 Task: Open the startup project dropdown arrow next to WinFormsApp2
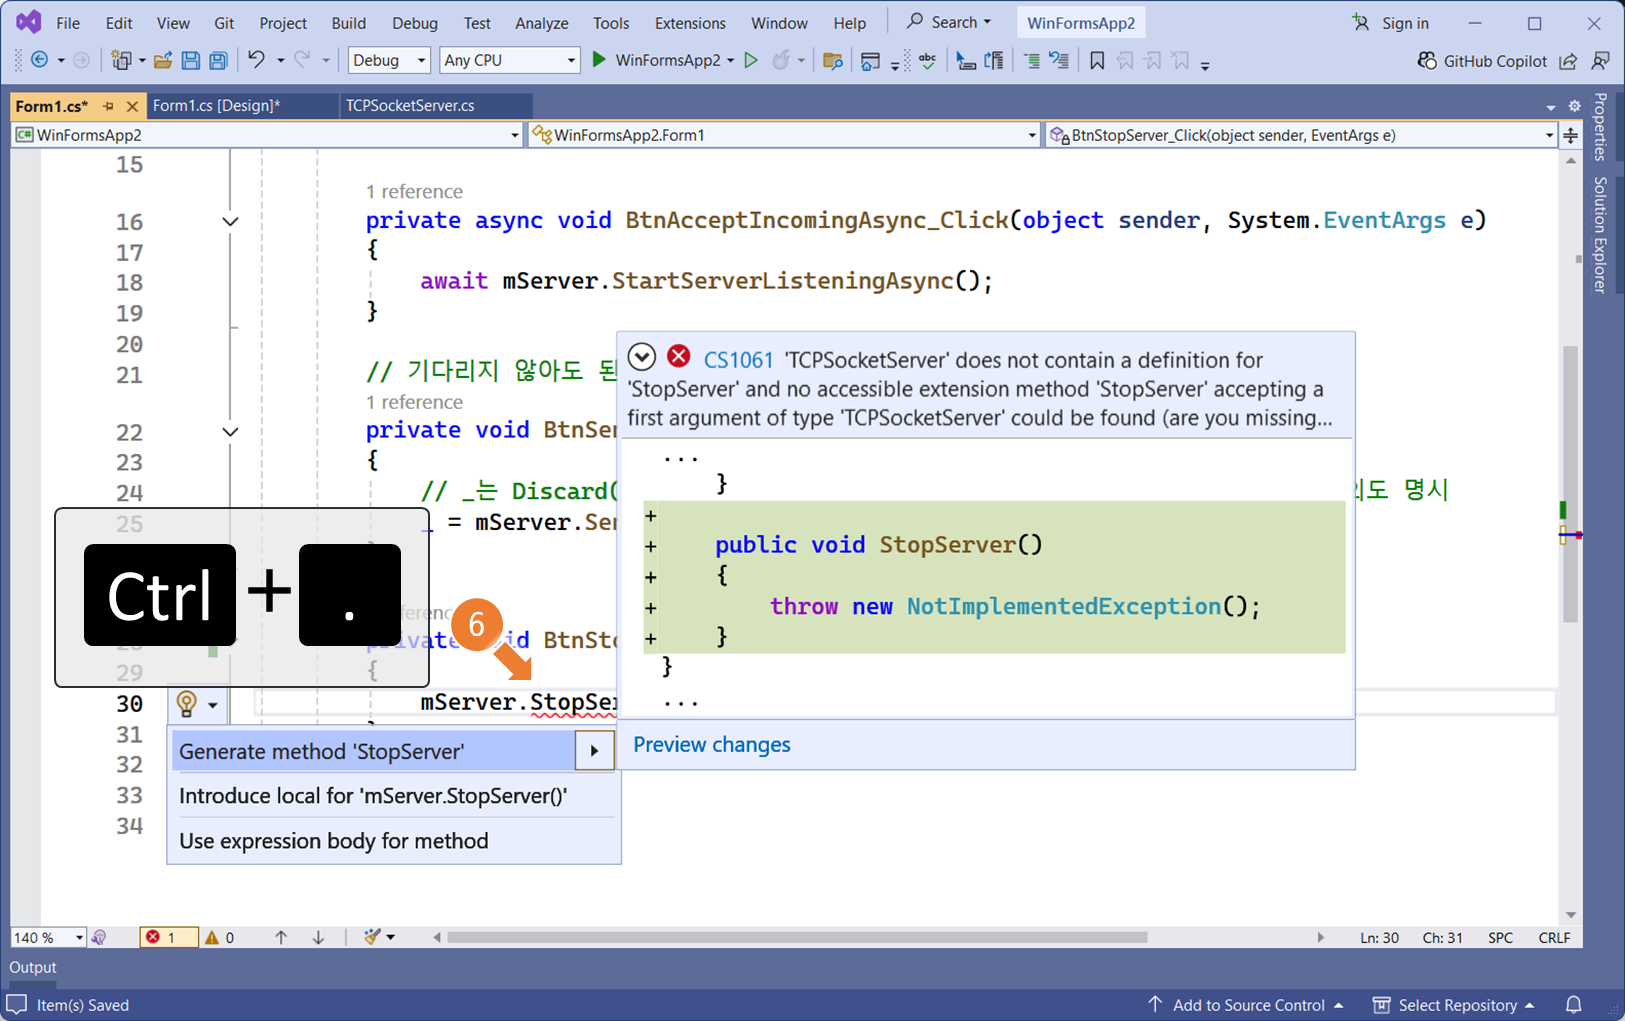pyautogui.click(x=730, y=61)
